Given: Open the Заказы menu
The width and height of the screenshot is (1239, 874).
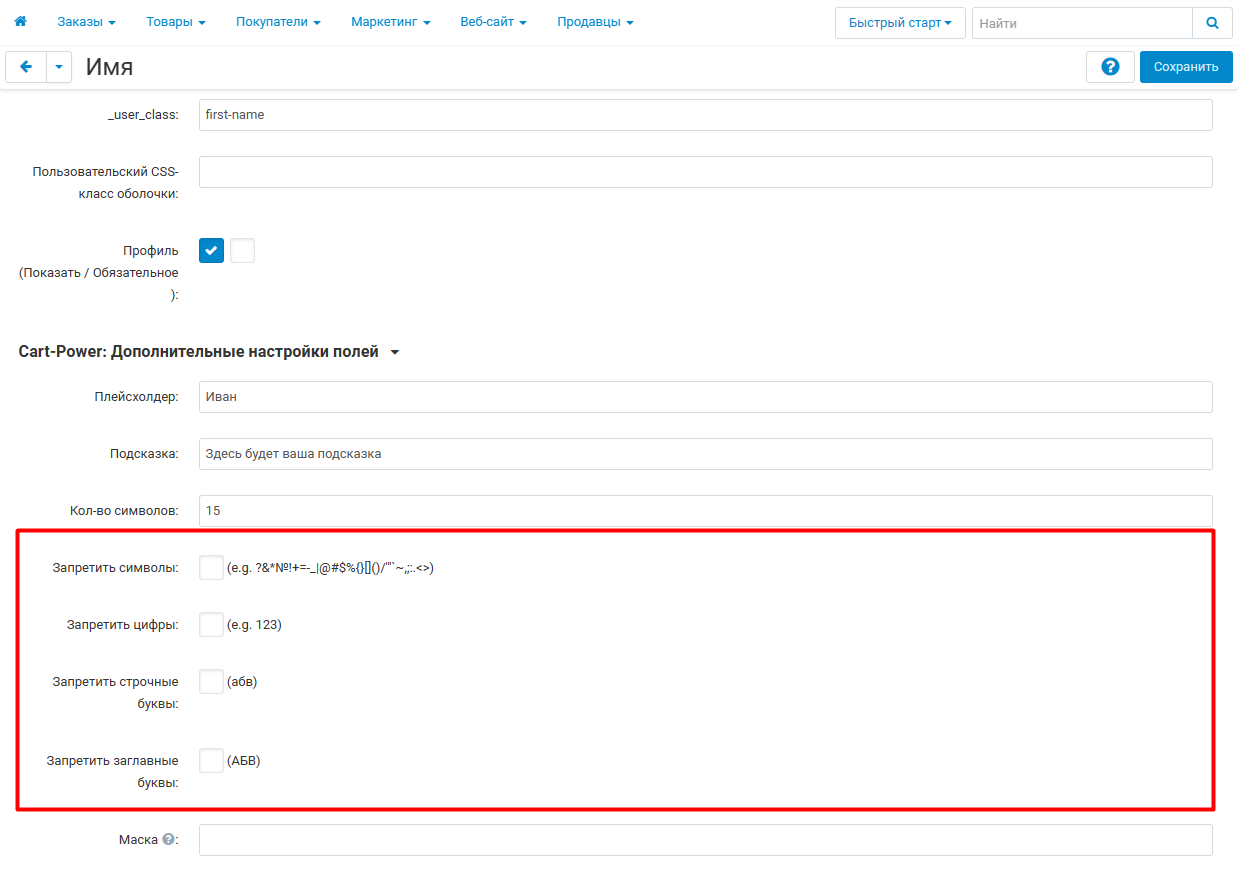Looking at the screenshot, I should pos(86,22).
